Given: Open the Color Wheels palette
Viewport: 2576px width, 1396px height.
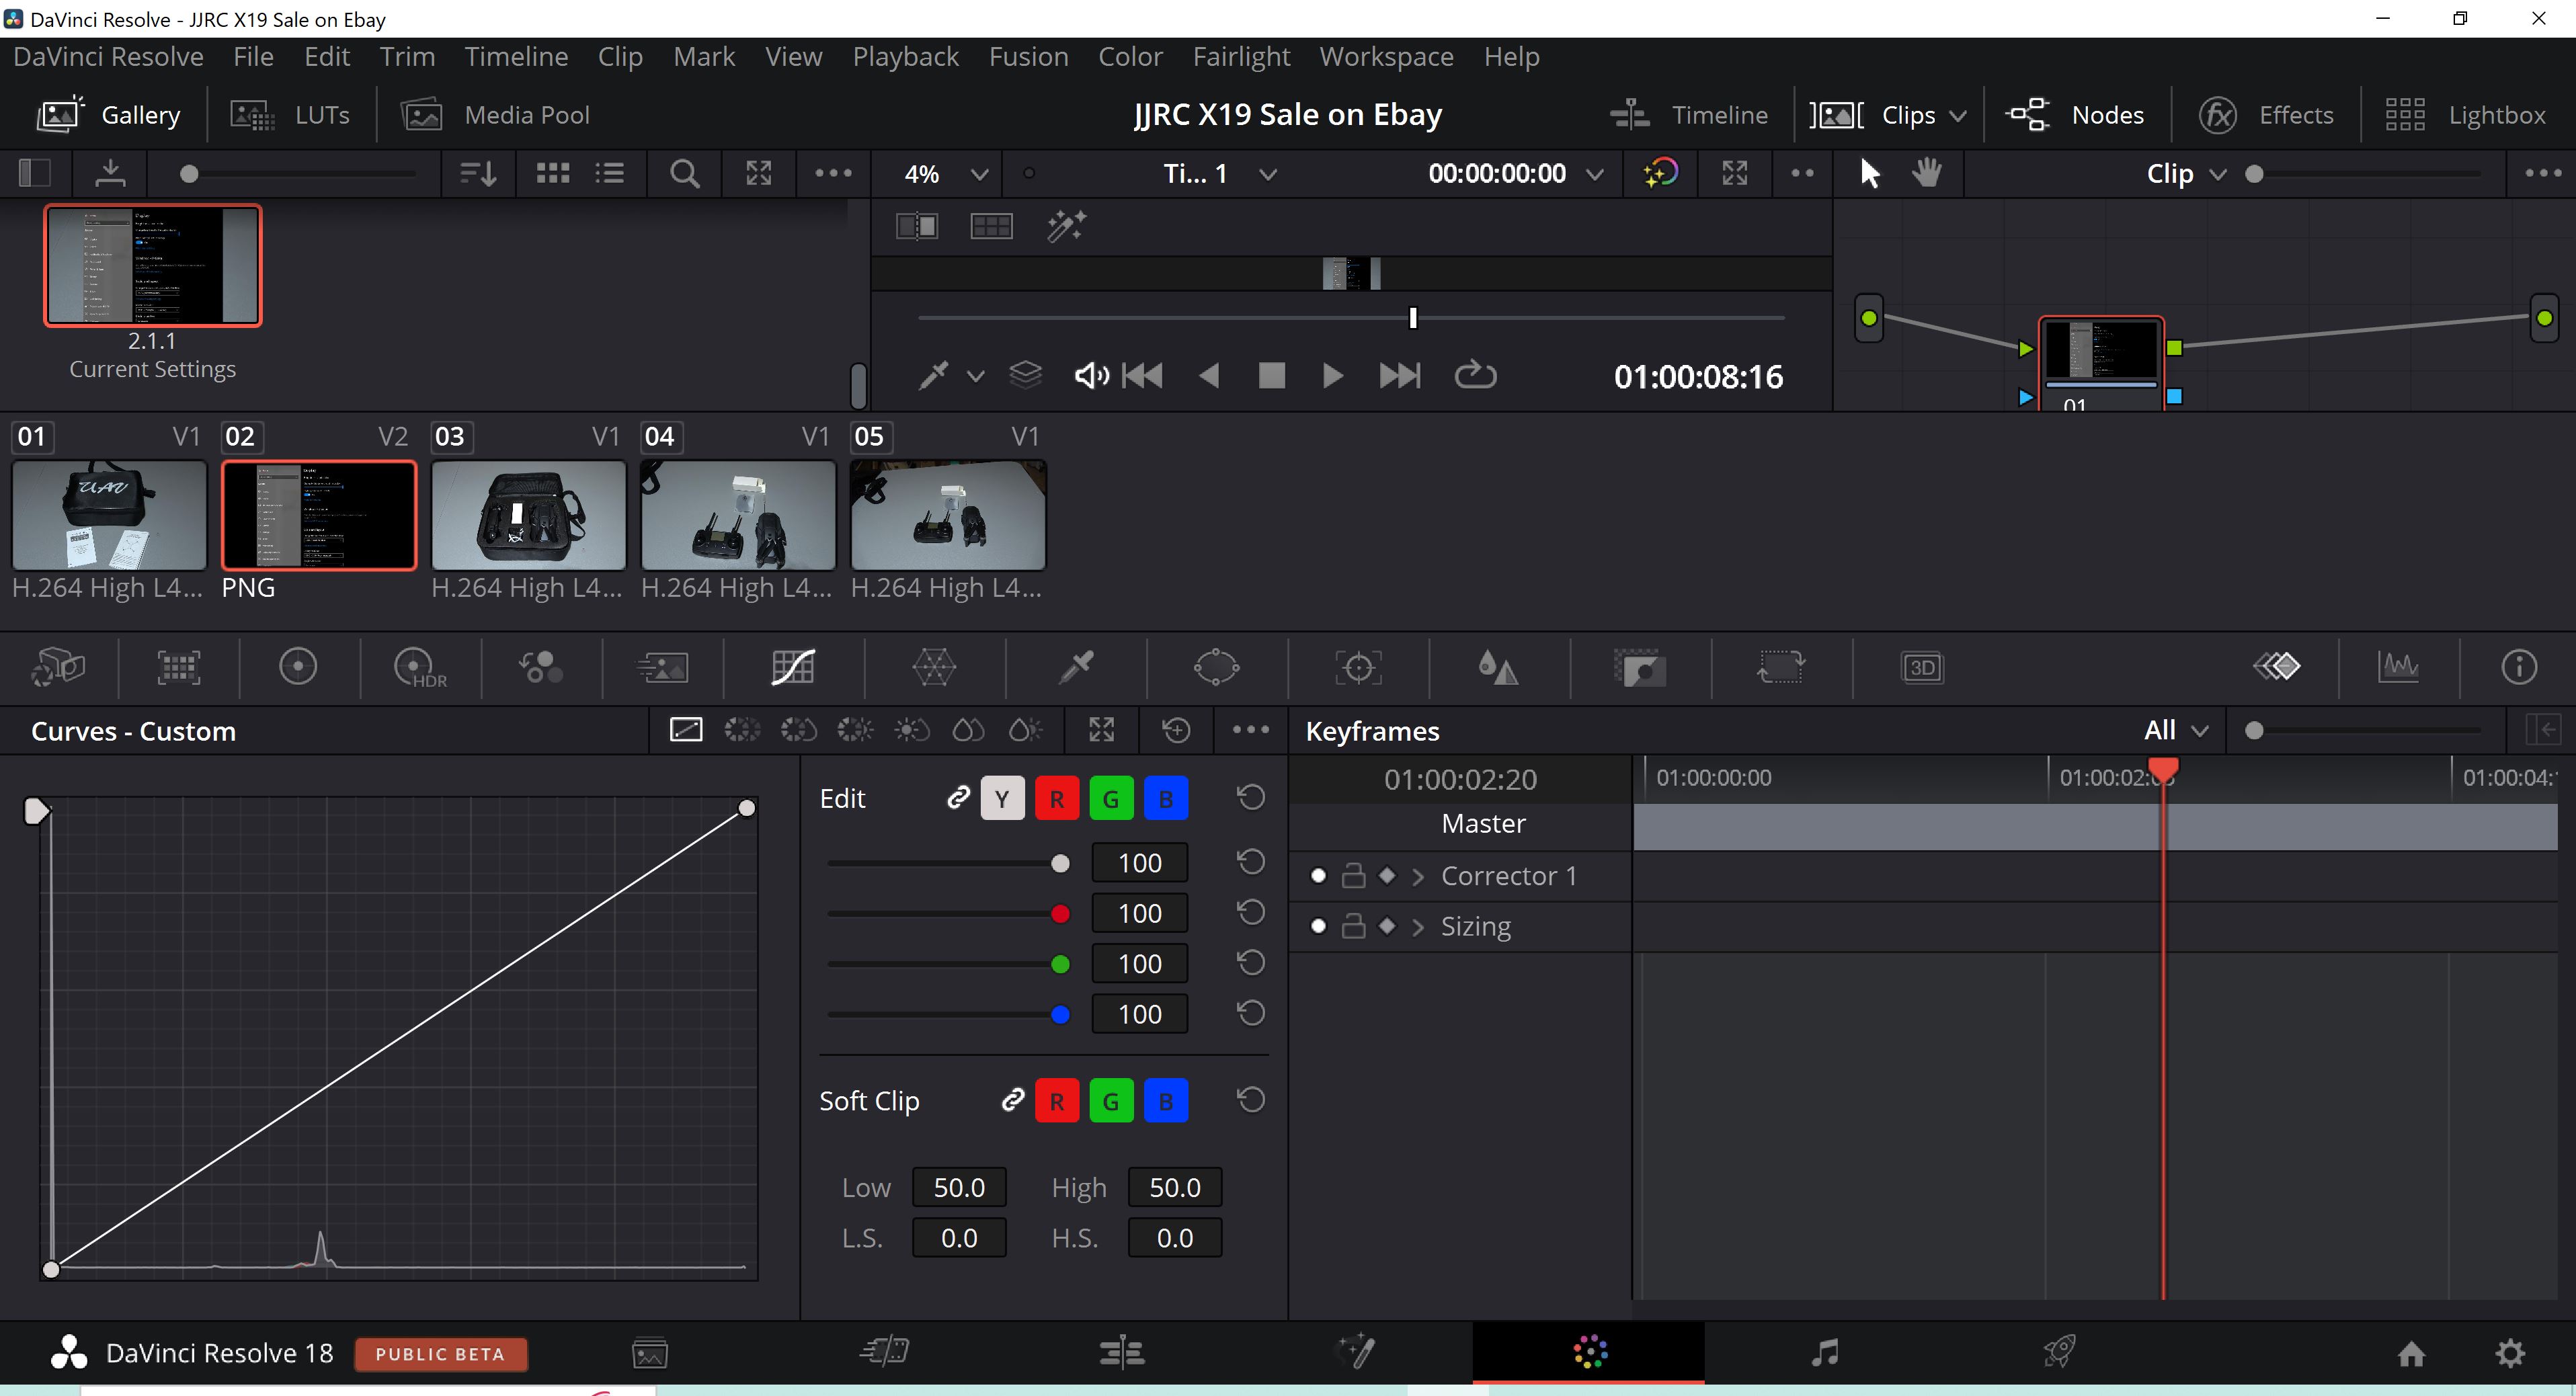Looking at the screenshot, I should click(x=297, y=667).
